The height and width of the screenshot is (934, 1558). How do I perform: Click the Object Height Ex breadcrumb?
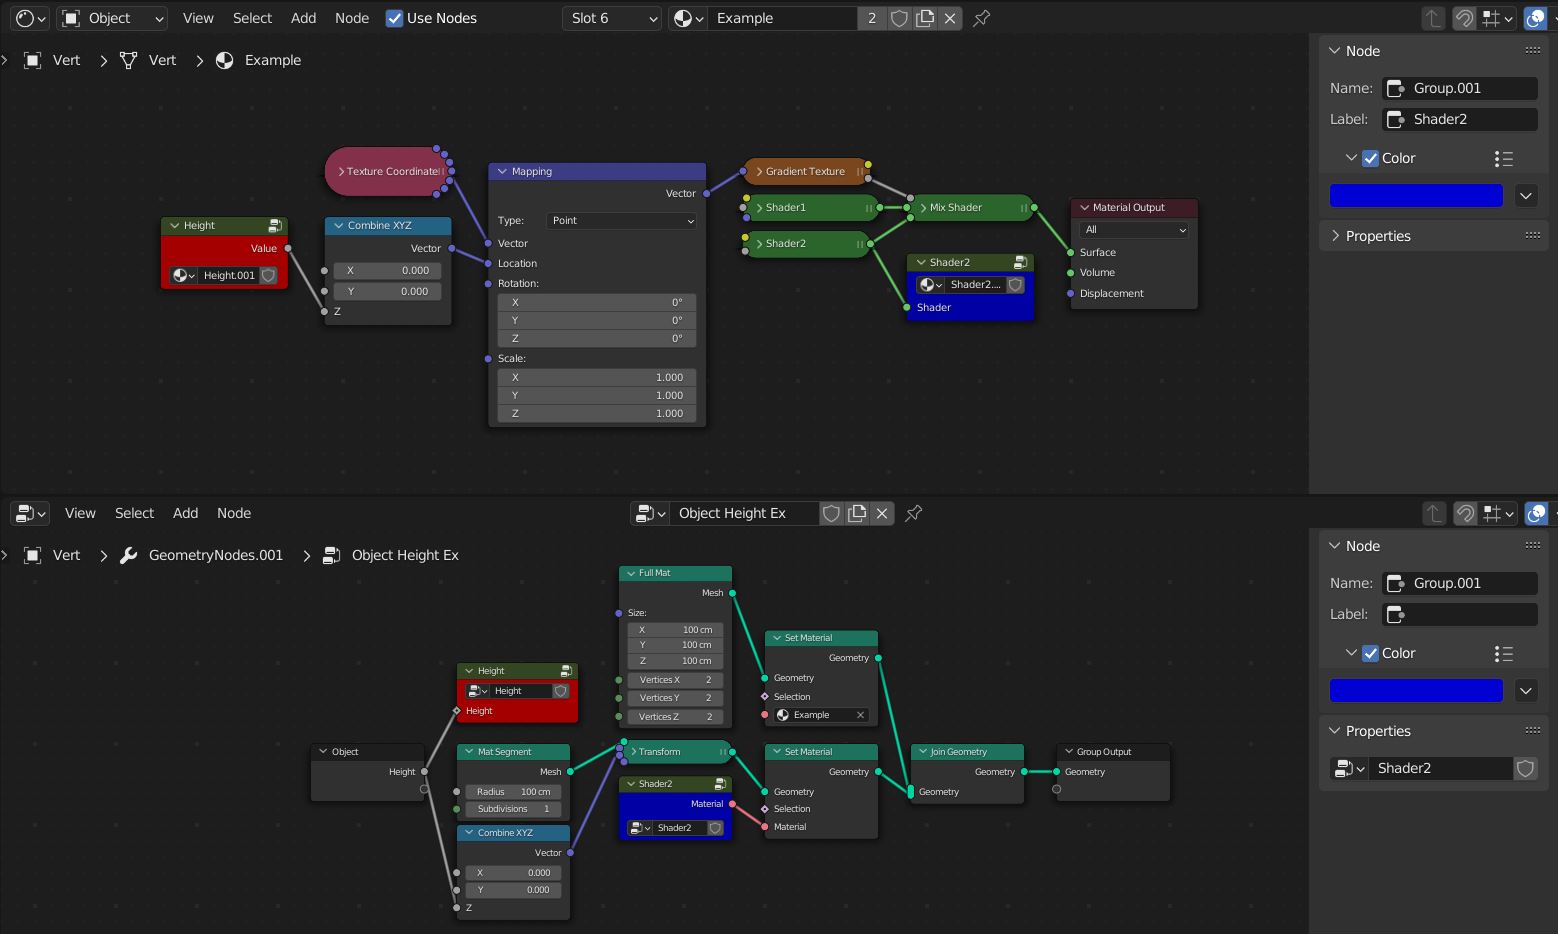click(390, 555)
